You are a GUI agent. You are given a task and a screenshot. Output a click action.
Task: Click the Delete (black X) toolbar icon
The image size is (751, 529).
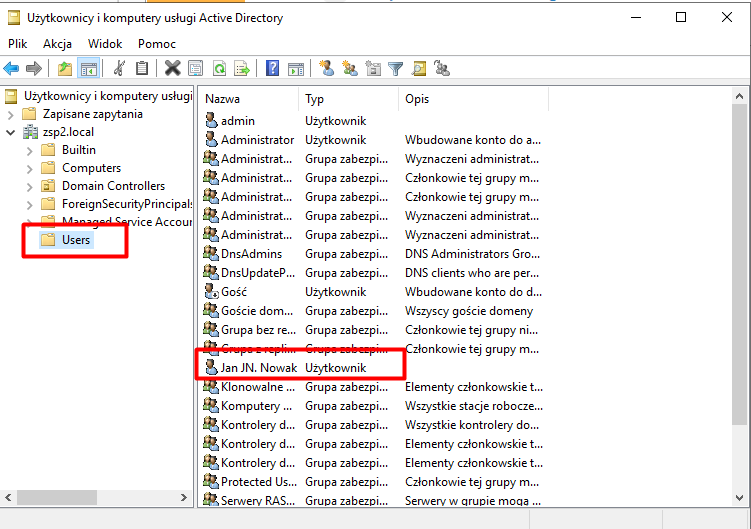click(172, 68)
